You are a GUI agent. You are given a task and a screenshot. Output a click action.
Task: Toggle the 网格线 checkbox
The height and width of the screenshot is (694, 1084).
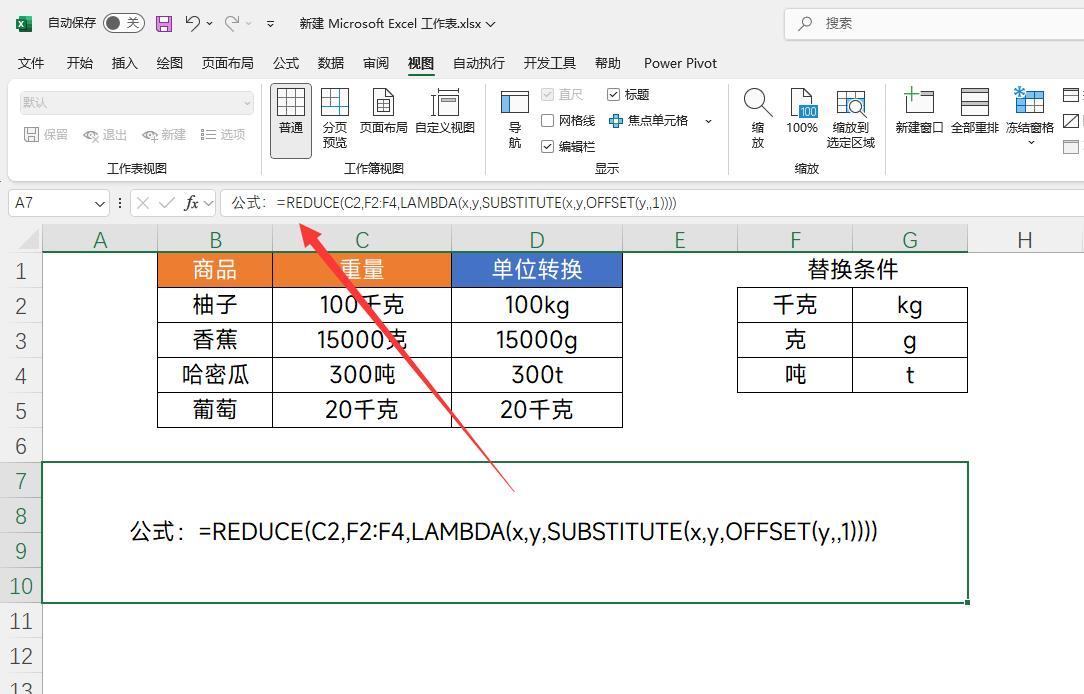click(x=548, y=121)
